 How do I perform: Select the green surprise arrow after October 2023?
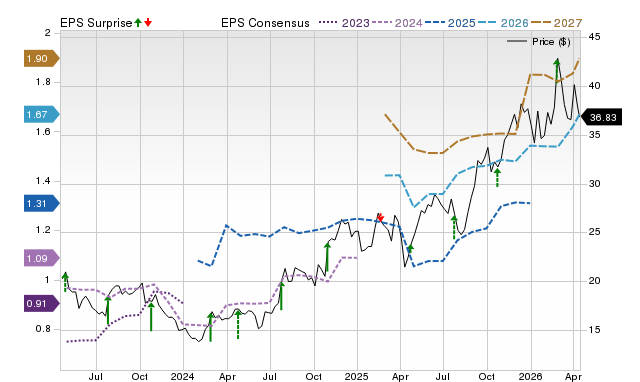pyautogui.click(x=151, y=316)
